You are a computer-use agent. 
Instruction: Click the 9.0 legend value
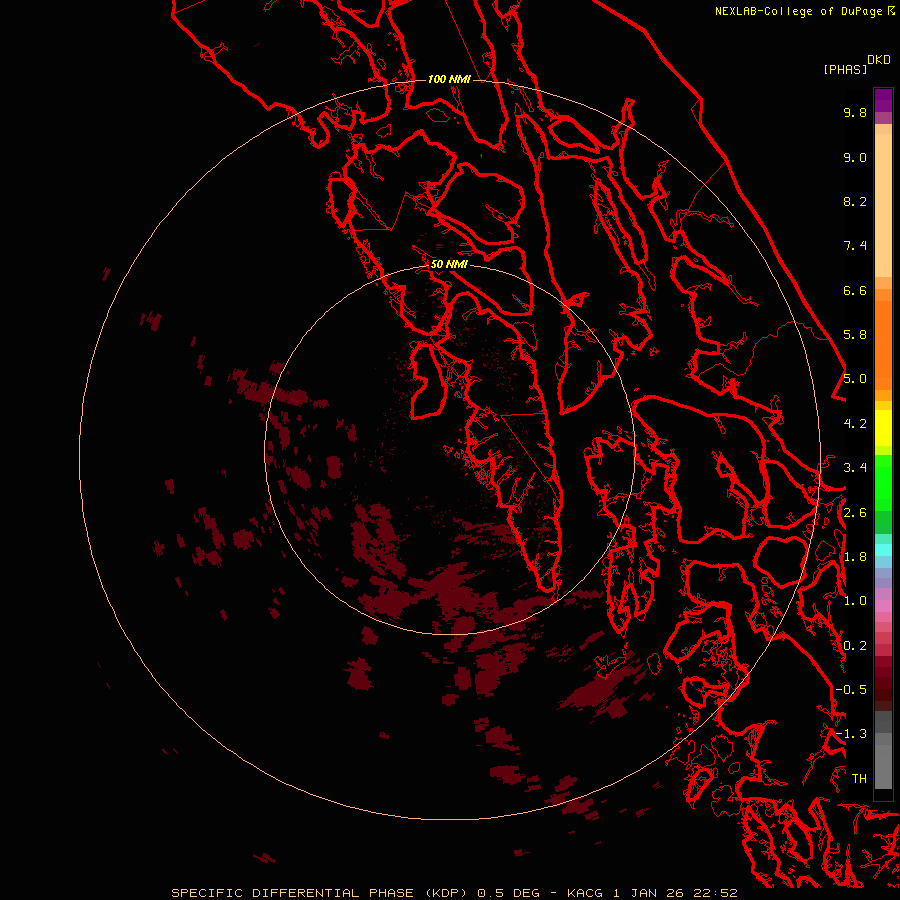pos(855,157)
